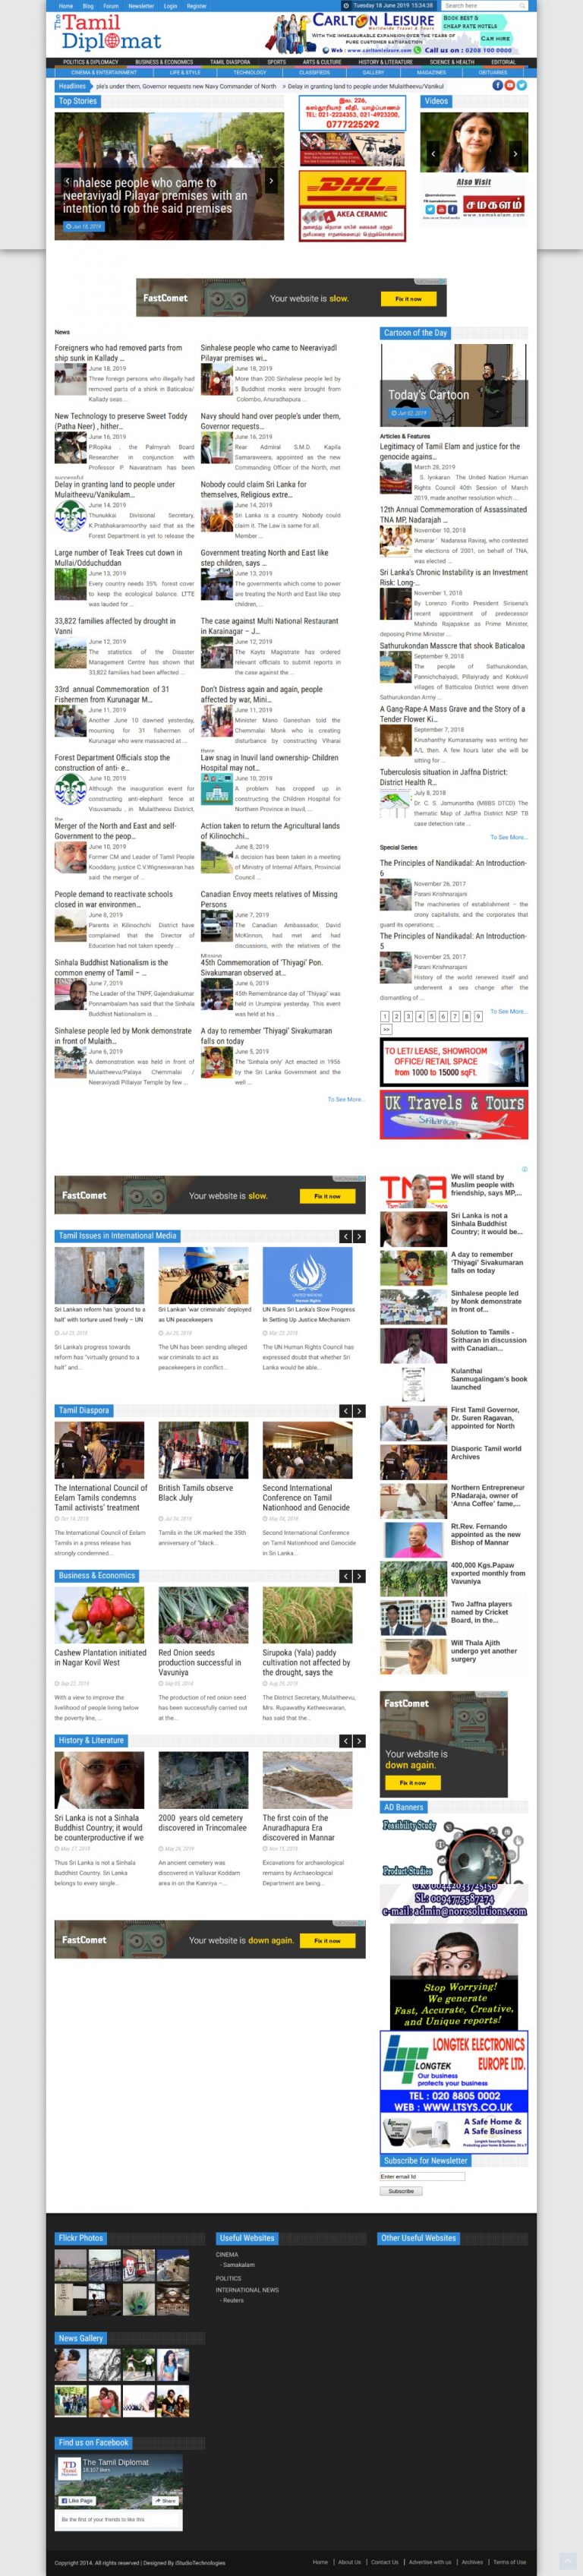This screenshot has height=2576, width=583.
Task: Open the Longtek Electronics advertisement
Action: (x=454, y=2092)
